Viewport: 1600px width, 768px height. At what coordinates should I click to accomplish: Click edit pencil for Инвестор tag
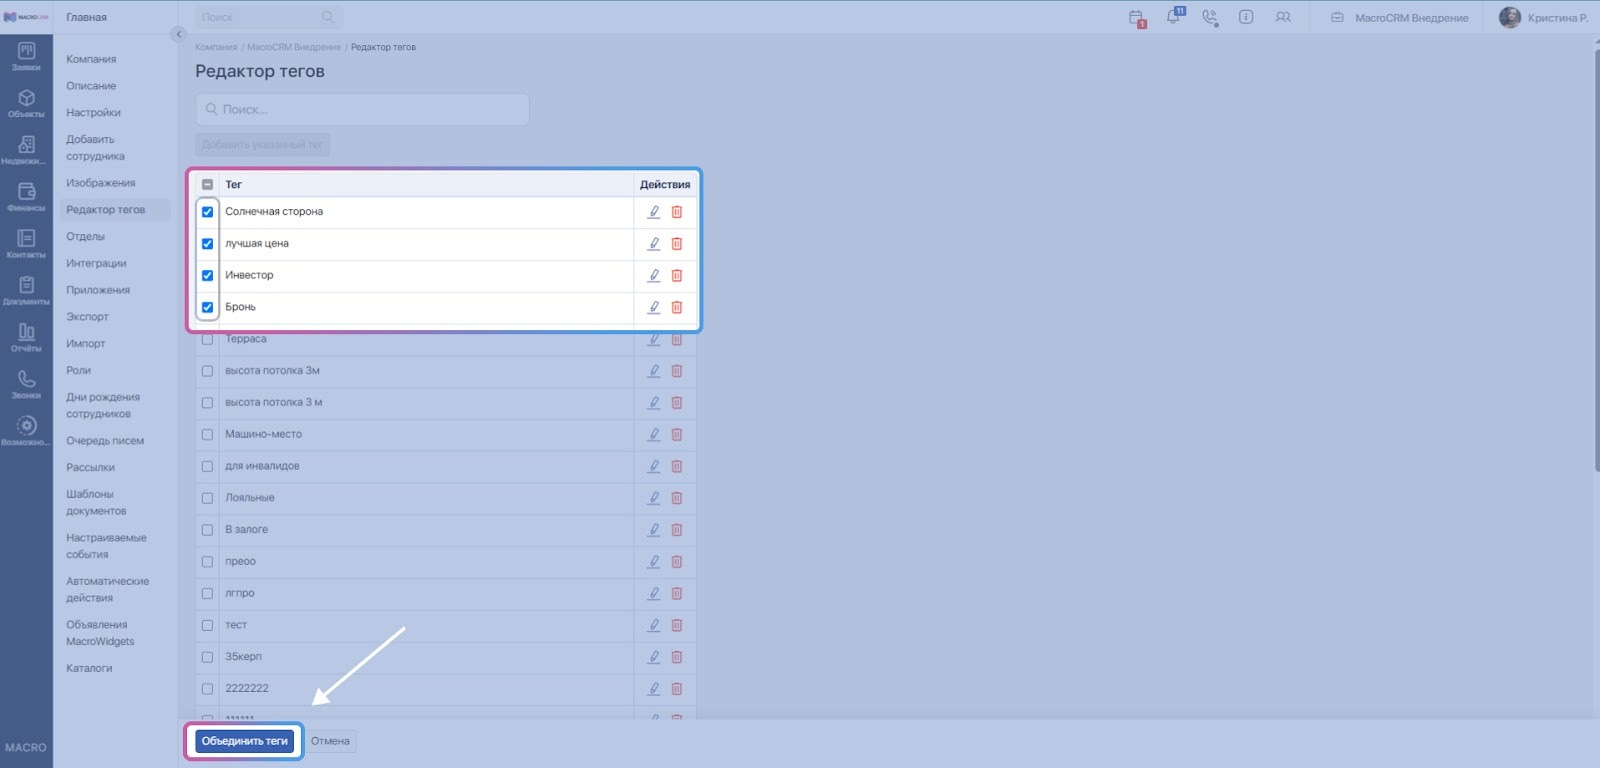point(654,275)
